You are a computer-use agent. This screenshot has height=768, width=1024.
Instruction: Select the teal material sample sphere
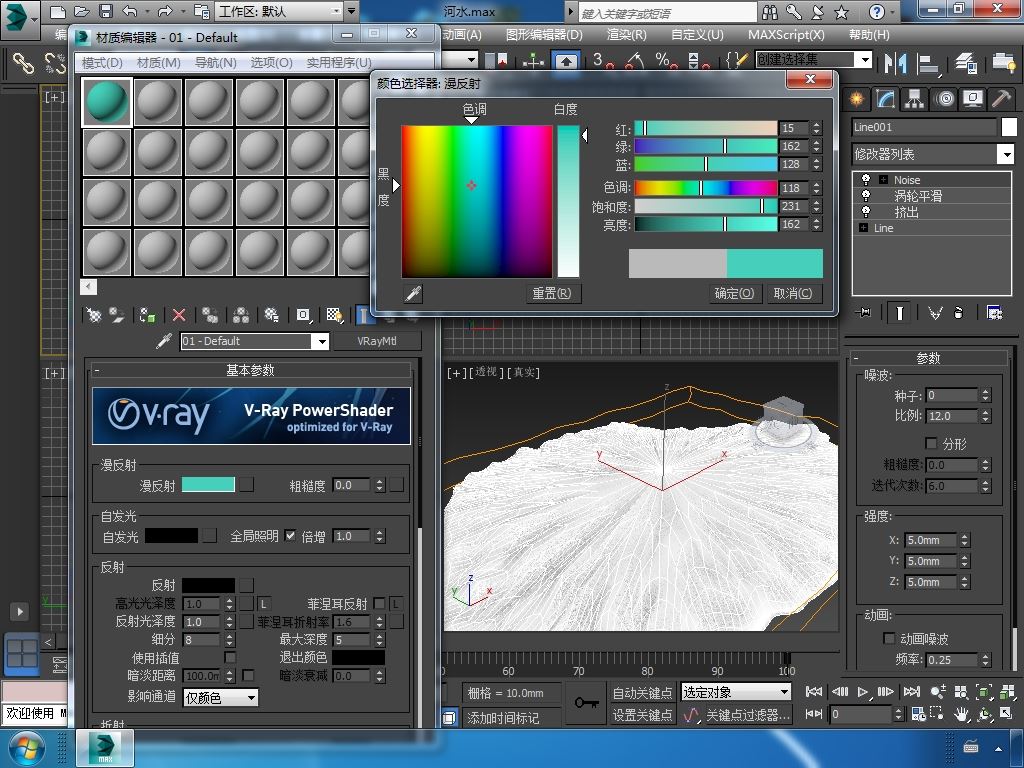click(107, 102)
